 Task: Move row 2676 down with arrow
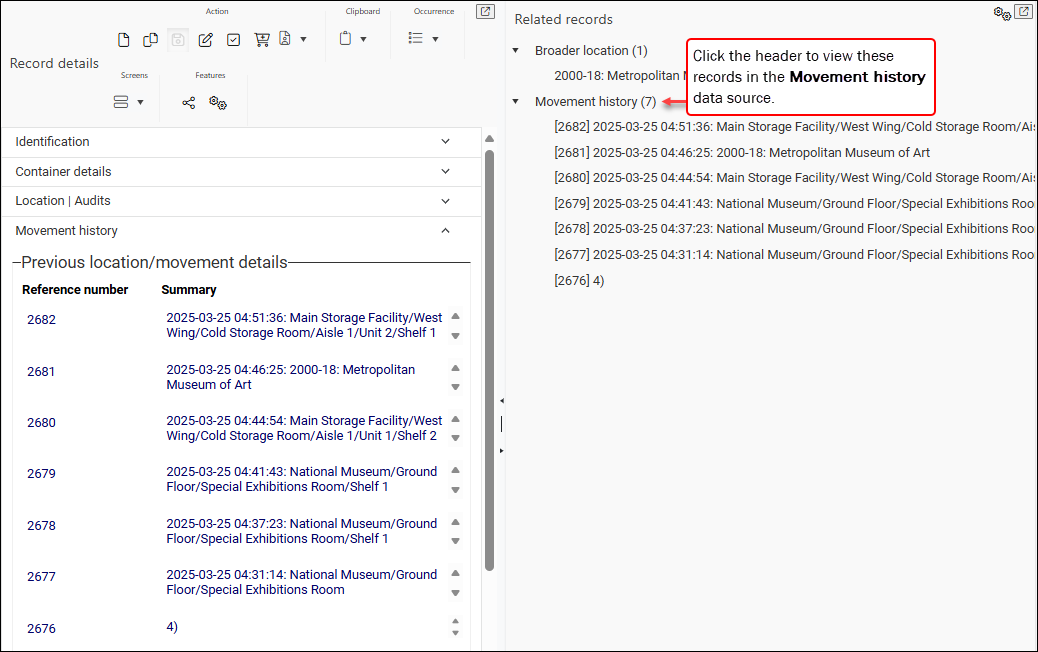[455, 633]
